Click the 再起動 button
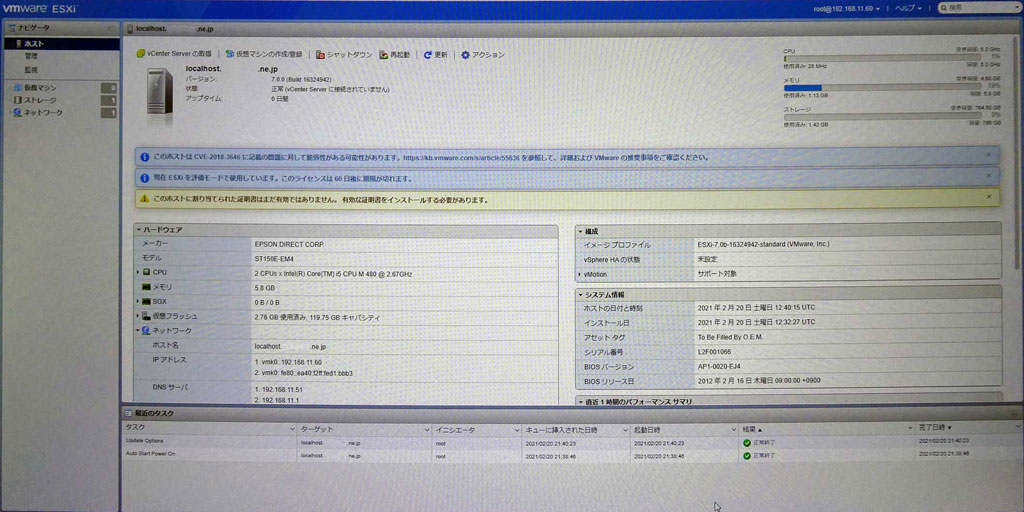 tap(395, 55)
